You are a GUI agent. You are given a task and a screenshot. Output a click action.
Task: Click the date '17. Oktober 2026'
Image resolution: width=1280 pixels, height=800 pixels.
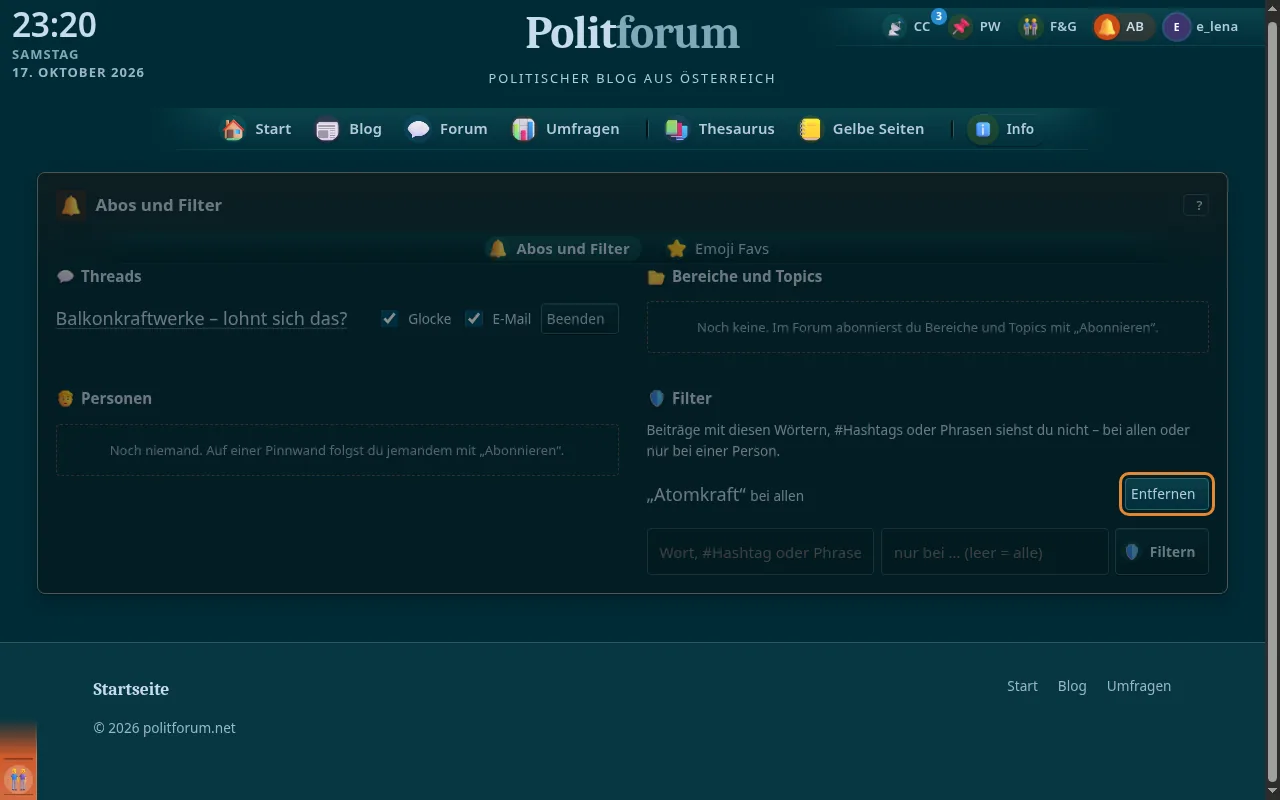click(78, 73)
